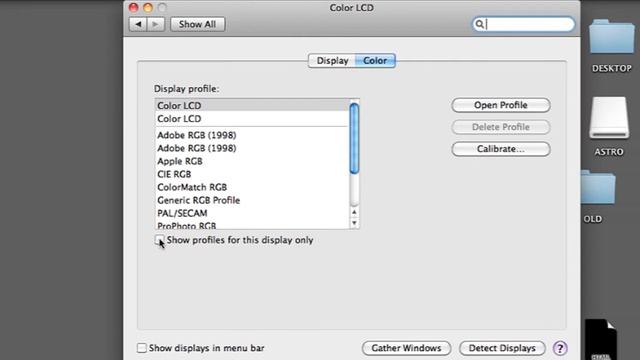Select the highlighted Color LCD profile
Screen dimensions: 640x360
(252, 105)
